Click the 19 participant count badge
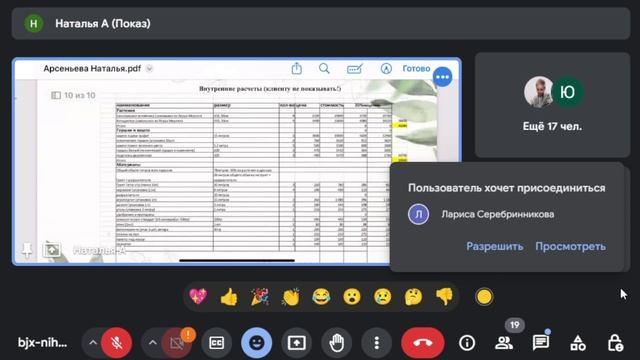Viewport: 640px width, 360px height. [x=515, y=325]
